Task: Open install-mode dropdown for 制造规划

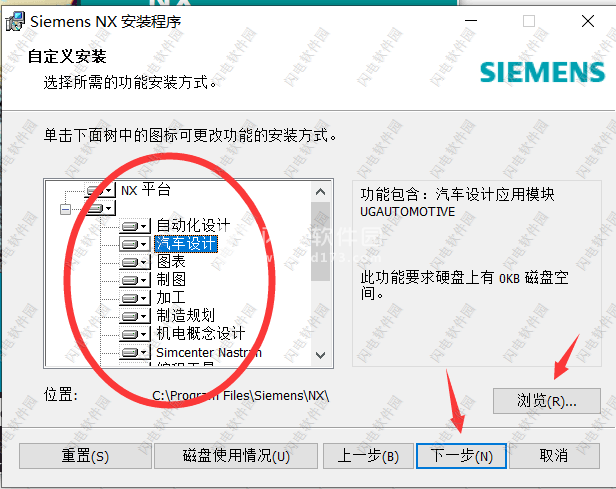Action: pos(135,316)
